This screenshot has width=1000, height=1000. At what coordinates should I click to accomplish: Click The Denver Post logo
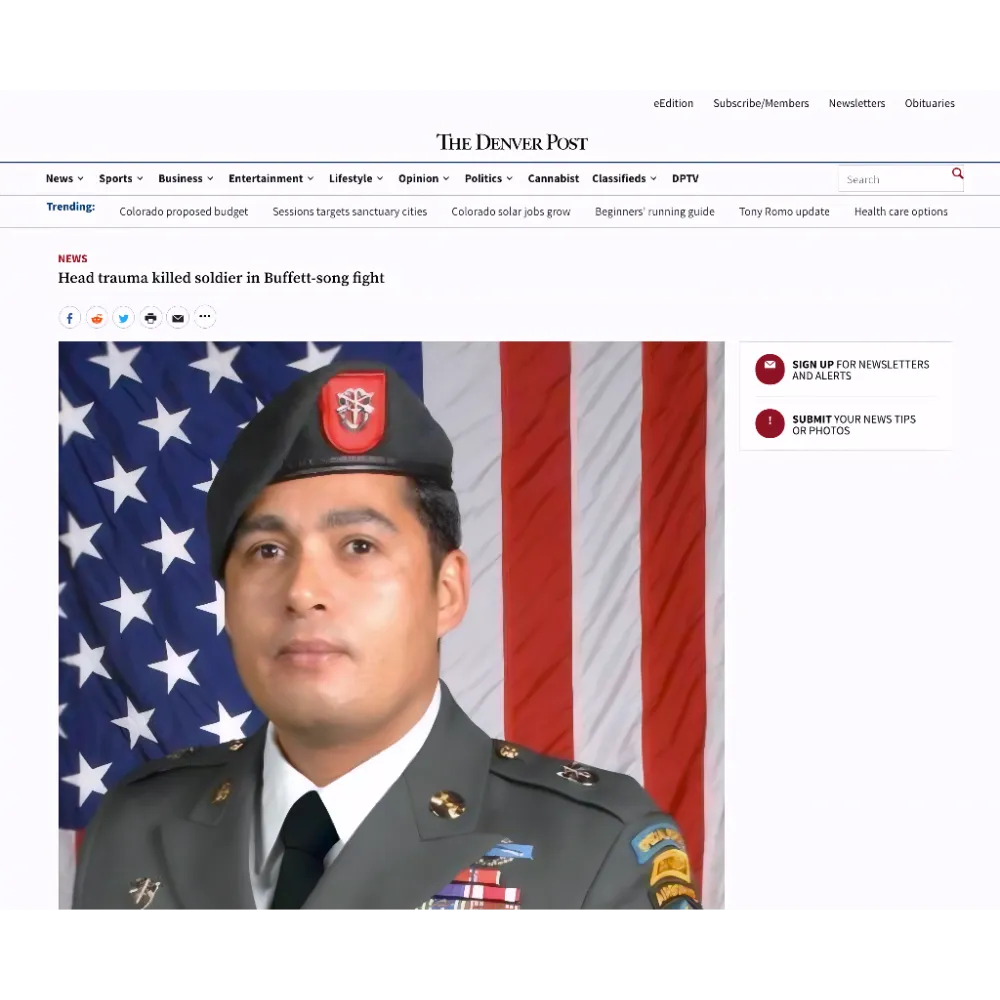(x=512, y=142)
